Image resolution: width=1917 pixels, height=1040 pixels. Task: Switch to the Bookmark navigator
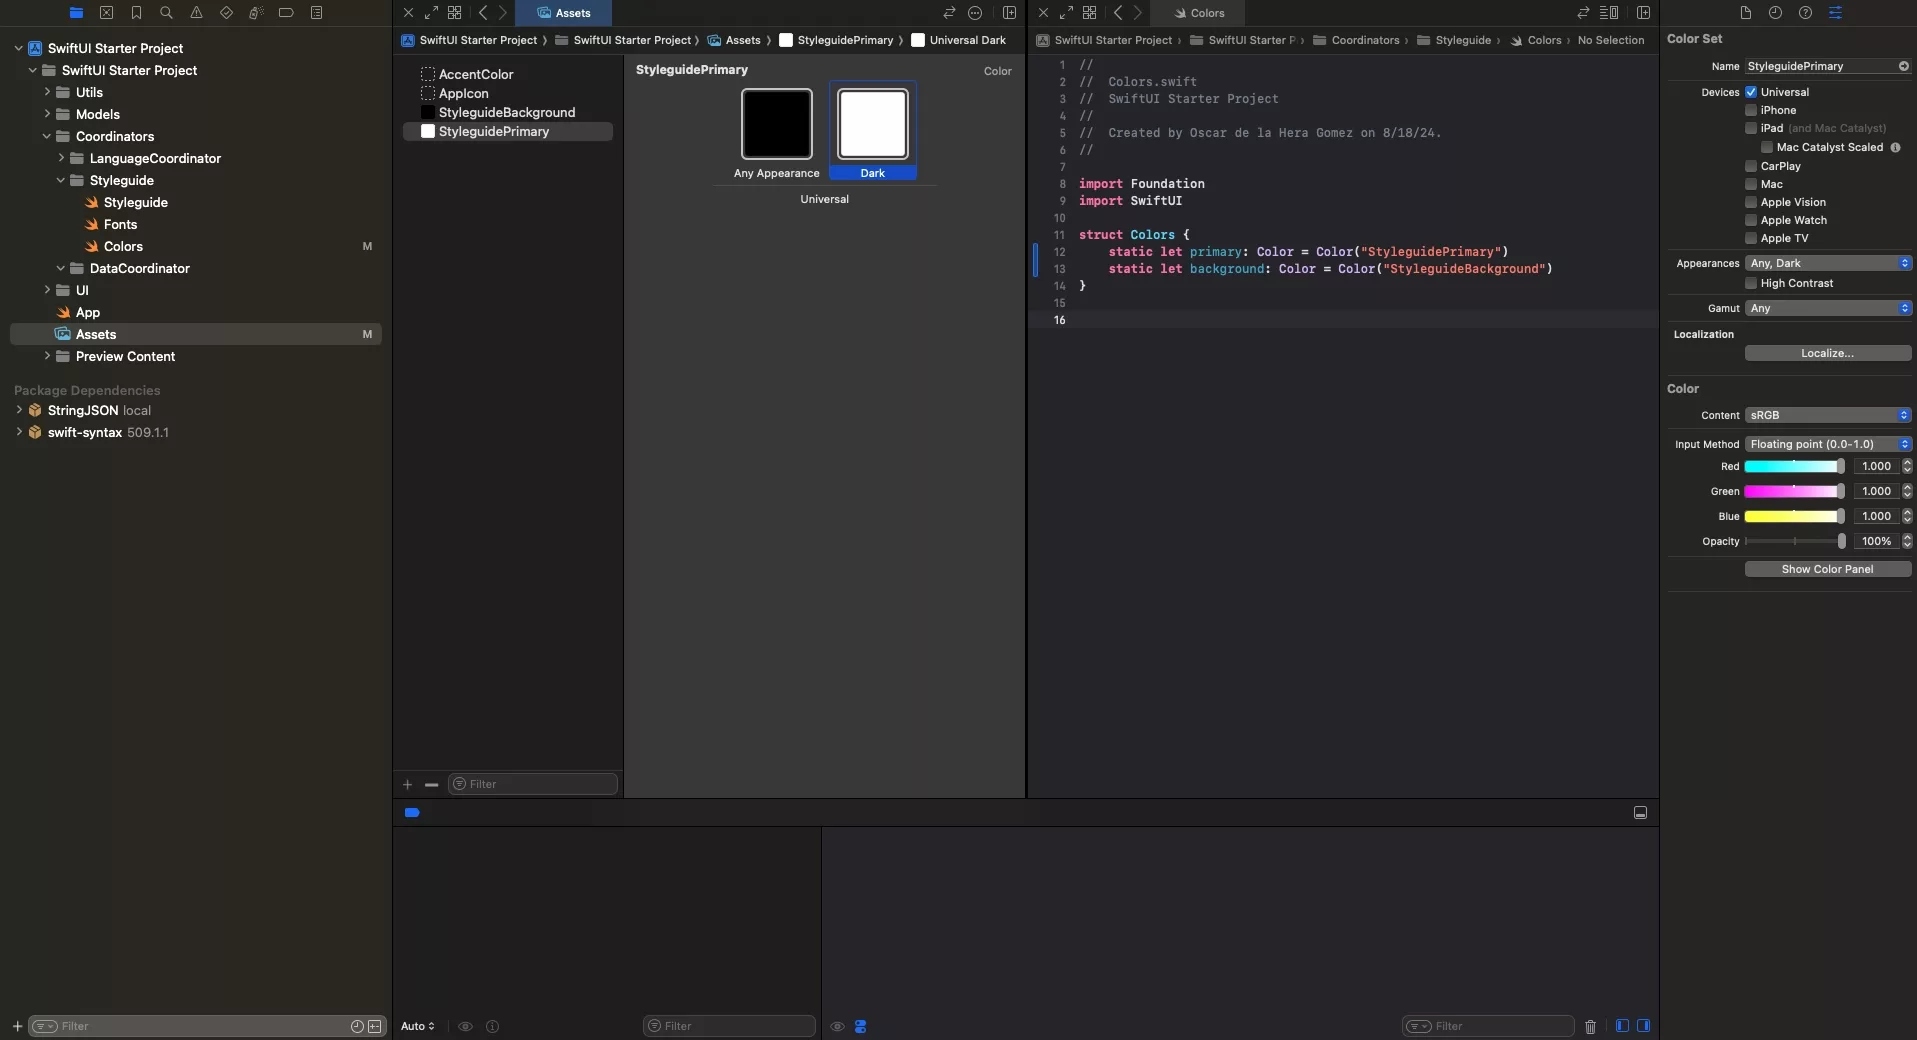(136, 13)
